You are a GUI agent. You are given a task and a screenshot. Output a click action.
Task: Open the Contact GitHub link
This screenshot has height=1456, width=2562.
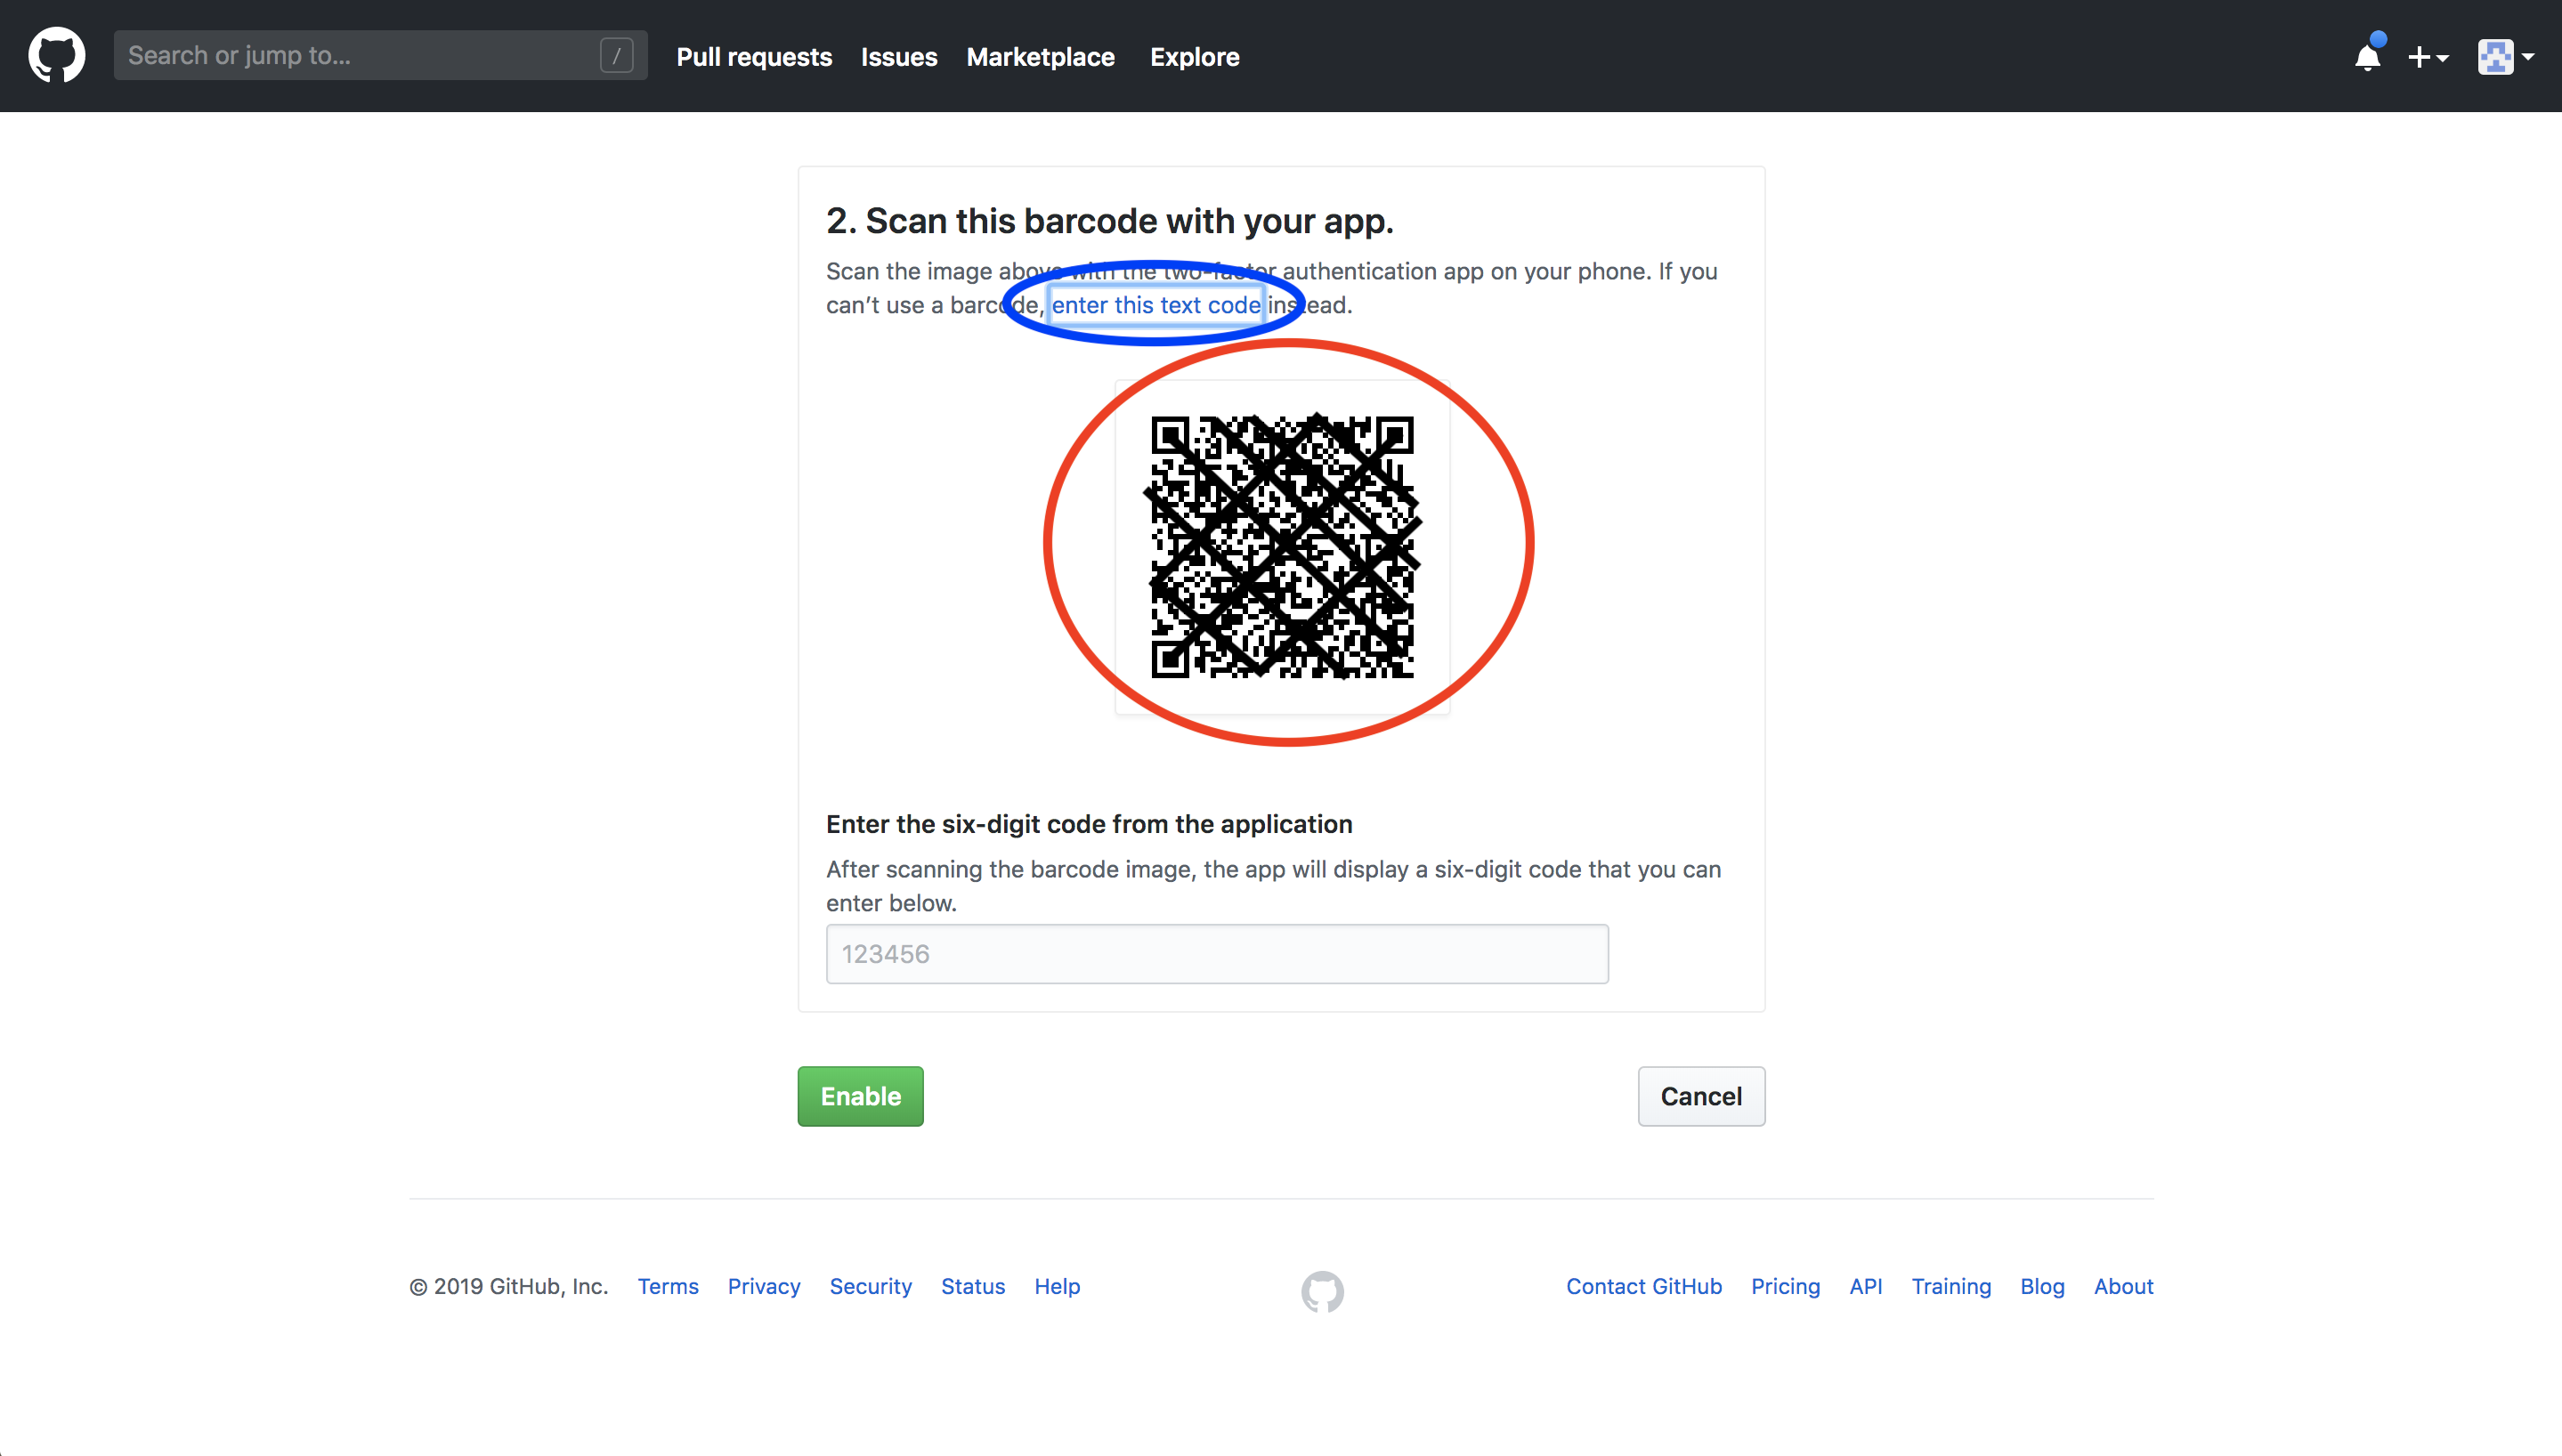click(x=1644, y=1286)
